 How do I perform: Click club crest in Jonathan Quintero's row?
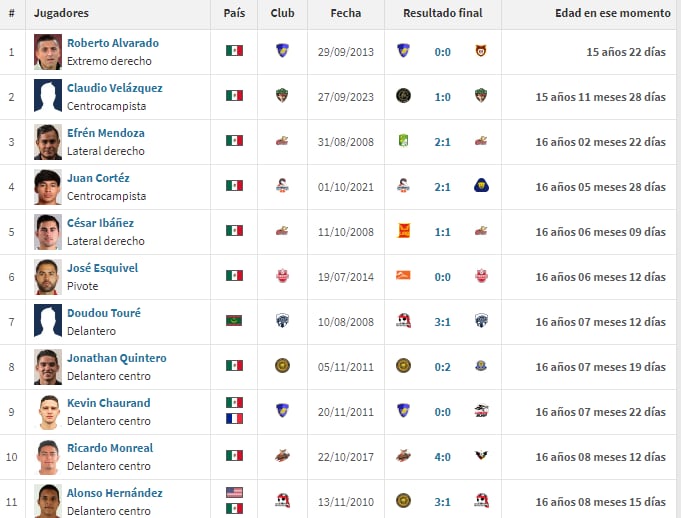click(282, 366)
